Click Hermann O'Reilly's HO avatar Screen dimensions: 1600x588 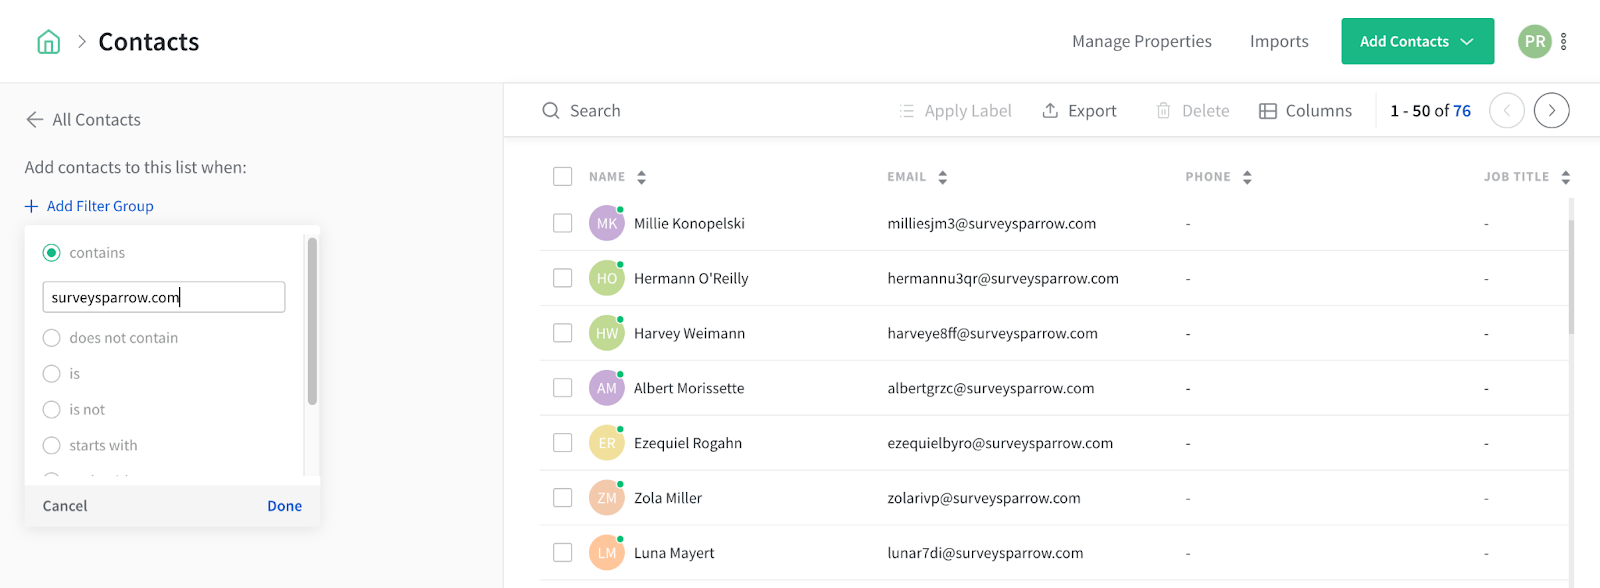tap(607, 279)
